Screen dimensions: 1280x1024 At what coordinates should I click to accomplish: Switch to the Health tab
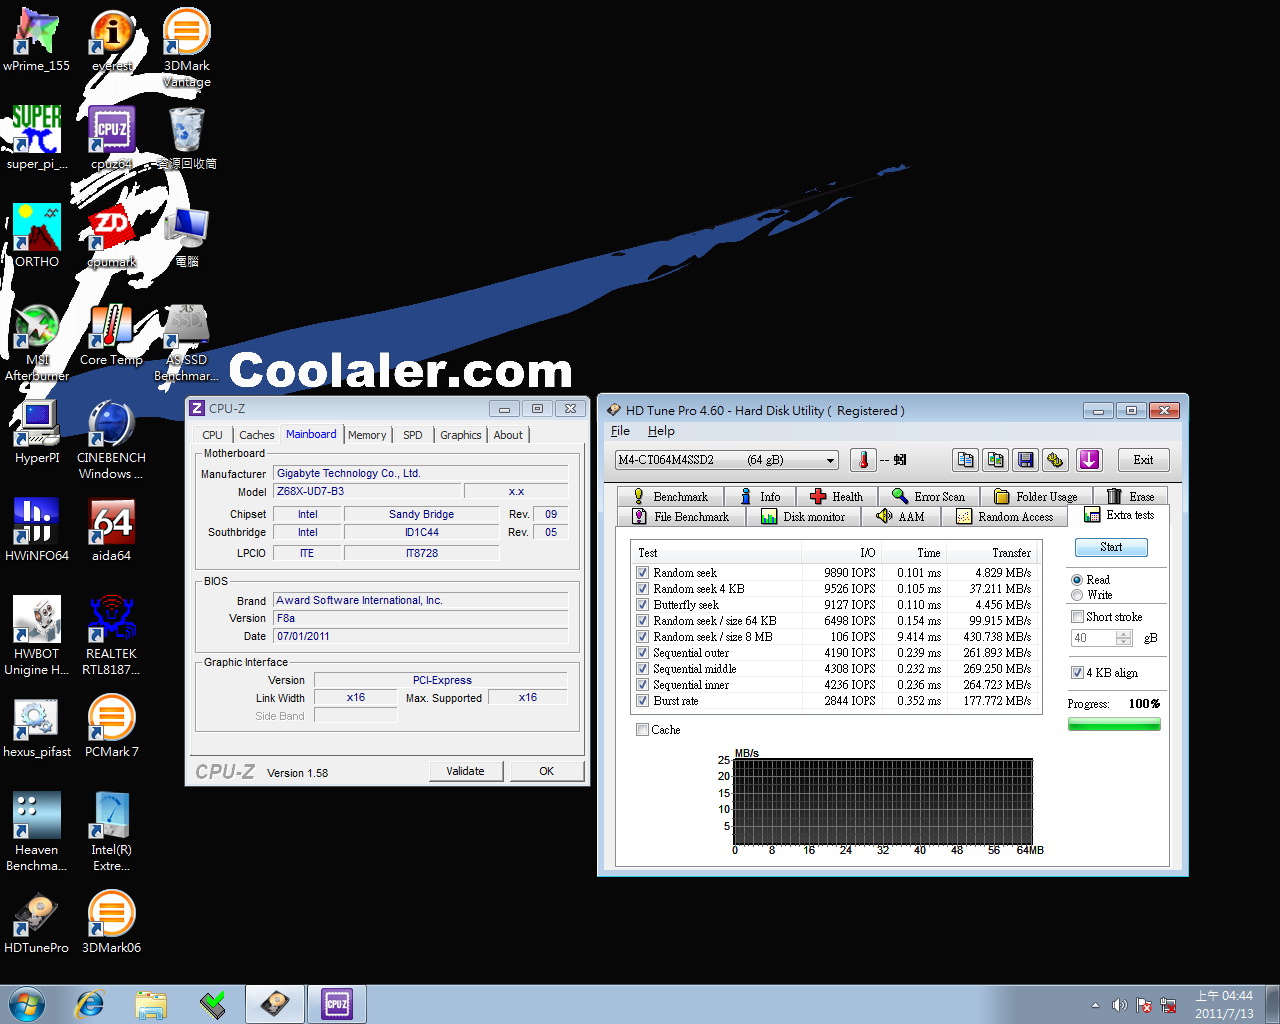[x=836, y=496]
